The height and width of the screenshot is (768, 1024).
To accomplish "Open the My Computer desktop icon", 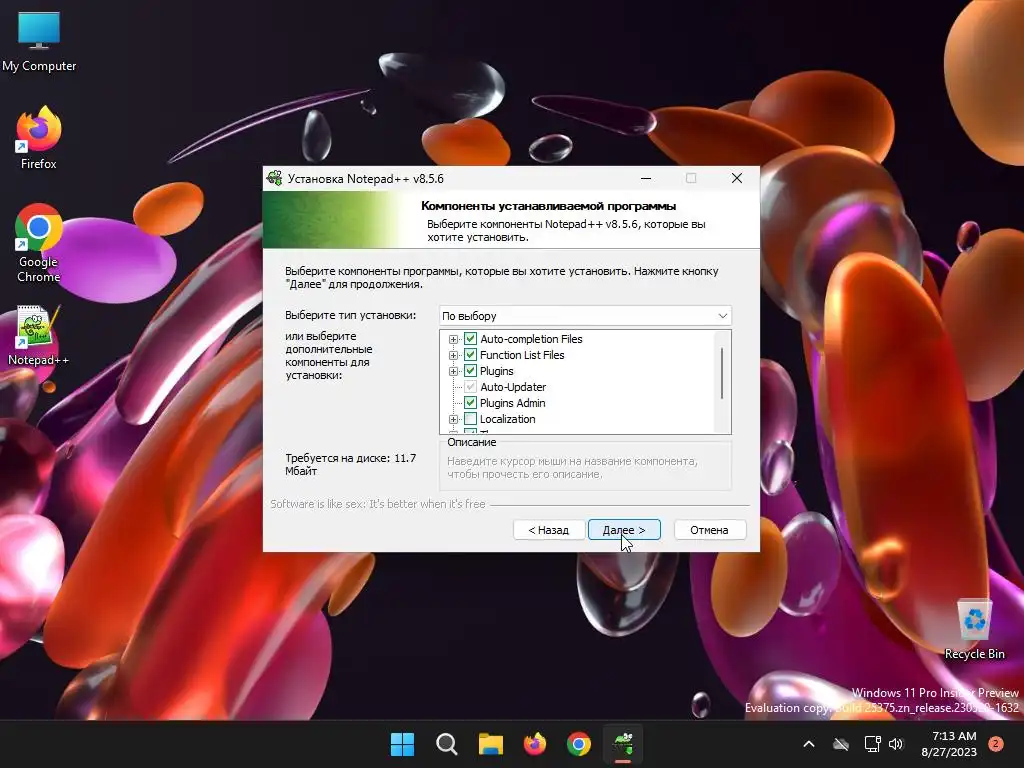I will point(39,42).
